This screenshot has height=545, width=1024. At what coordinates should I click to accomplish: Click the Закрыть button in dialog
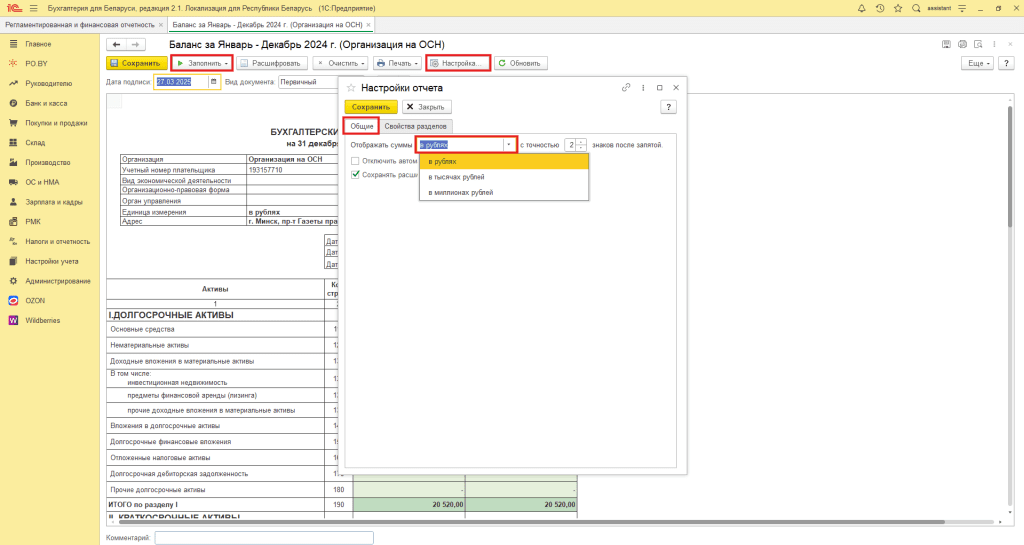tap(426, 107)
